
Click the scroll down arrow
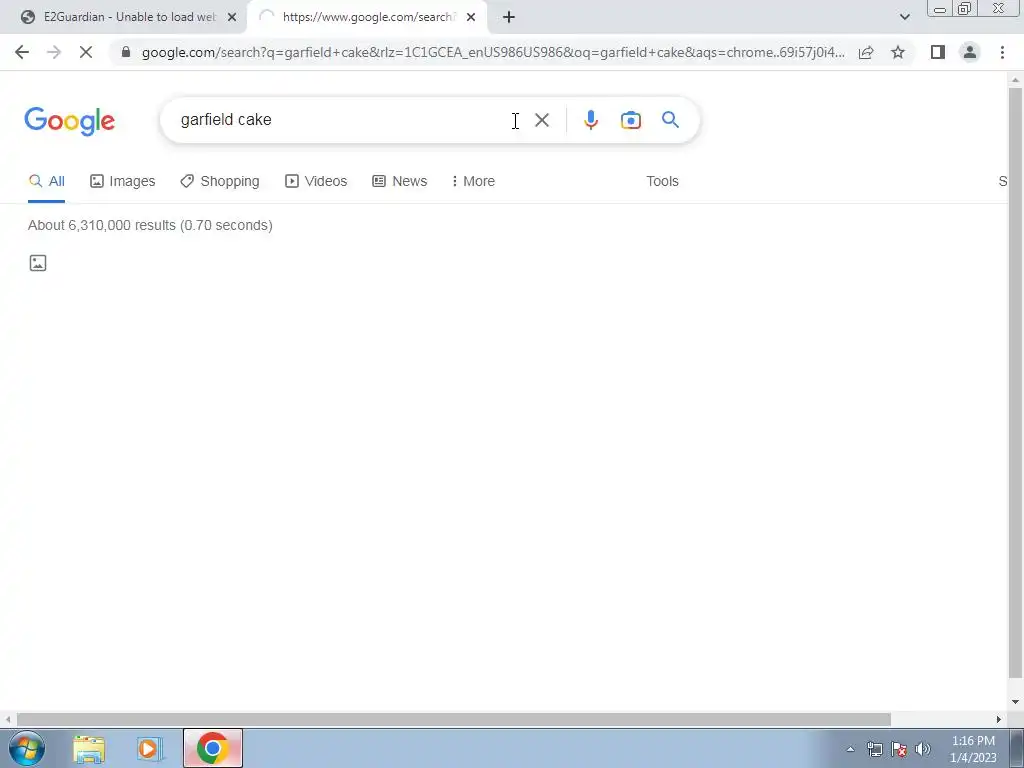point(1015,702)
